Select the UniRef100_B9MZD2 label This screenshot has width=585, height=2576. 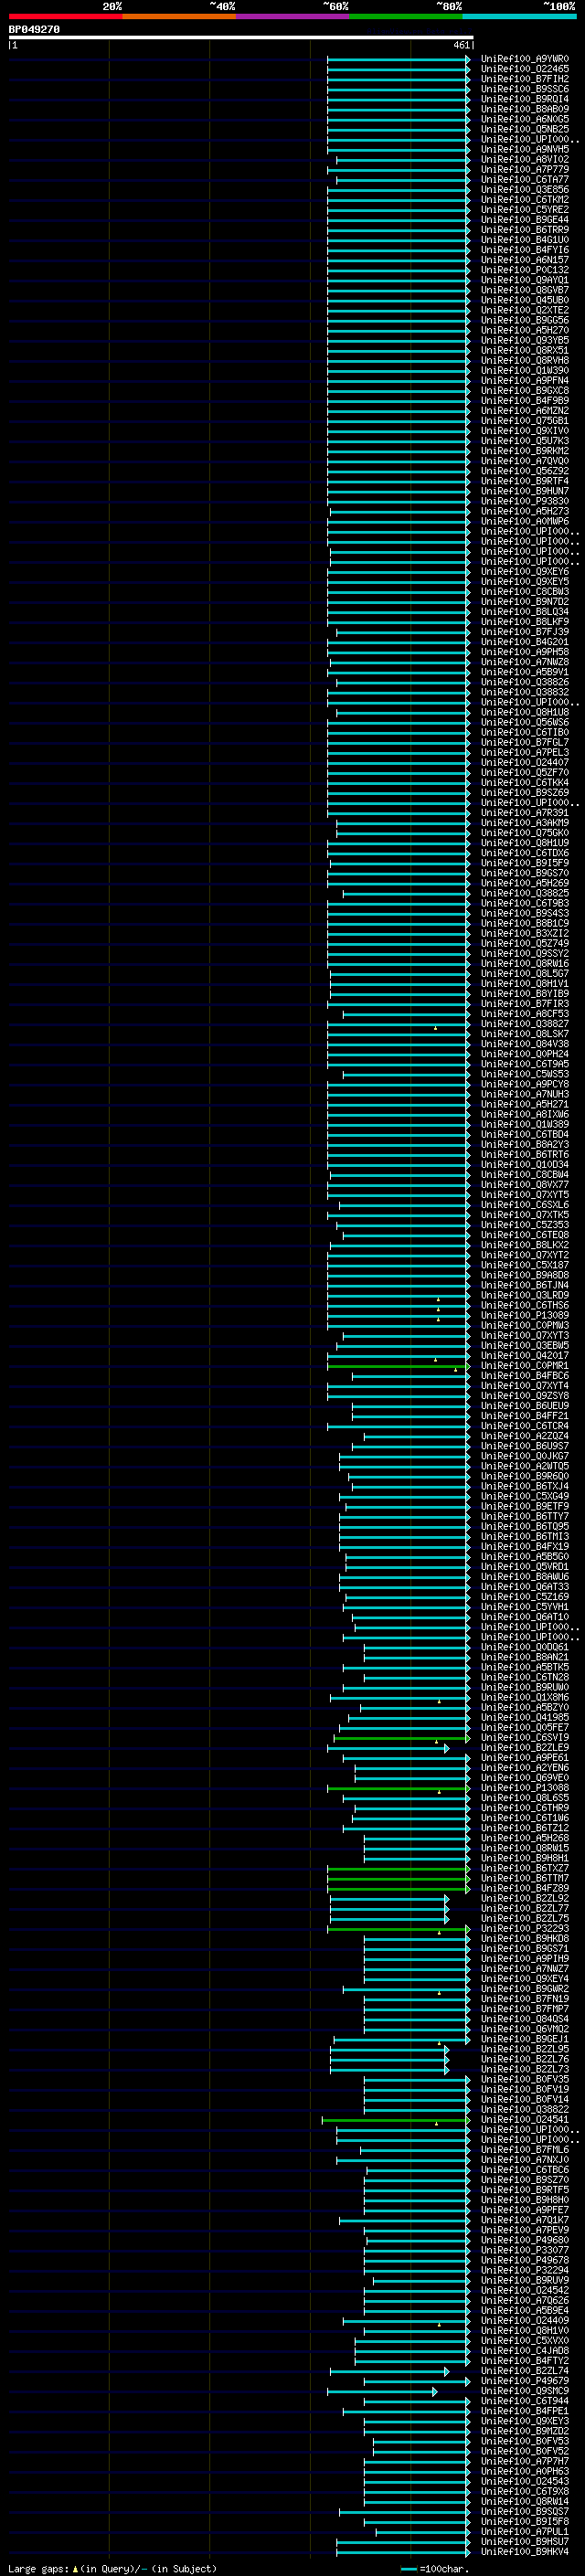coord(524,2431)
